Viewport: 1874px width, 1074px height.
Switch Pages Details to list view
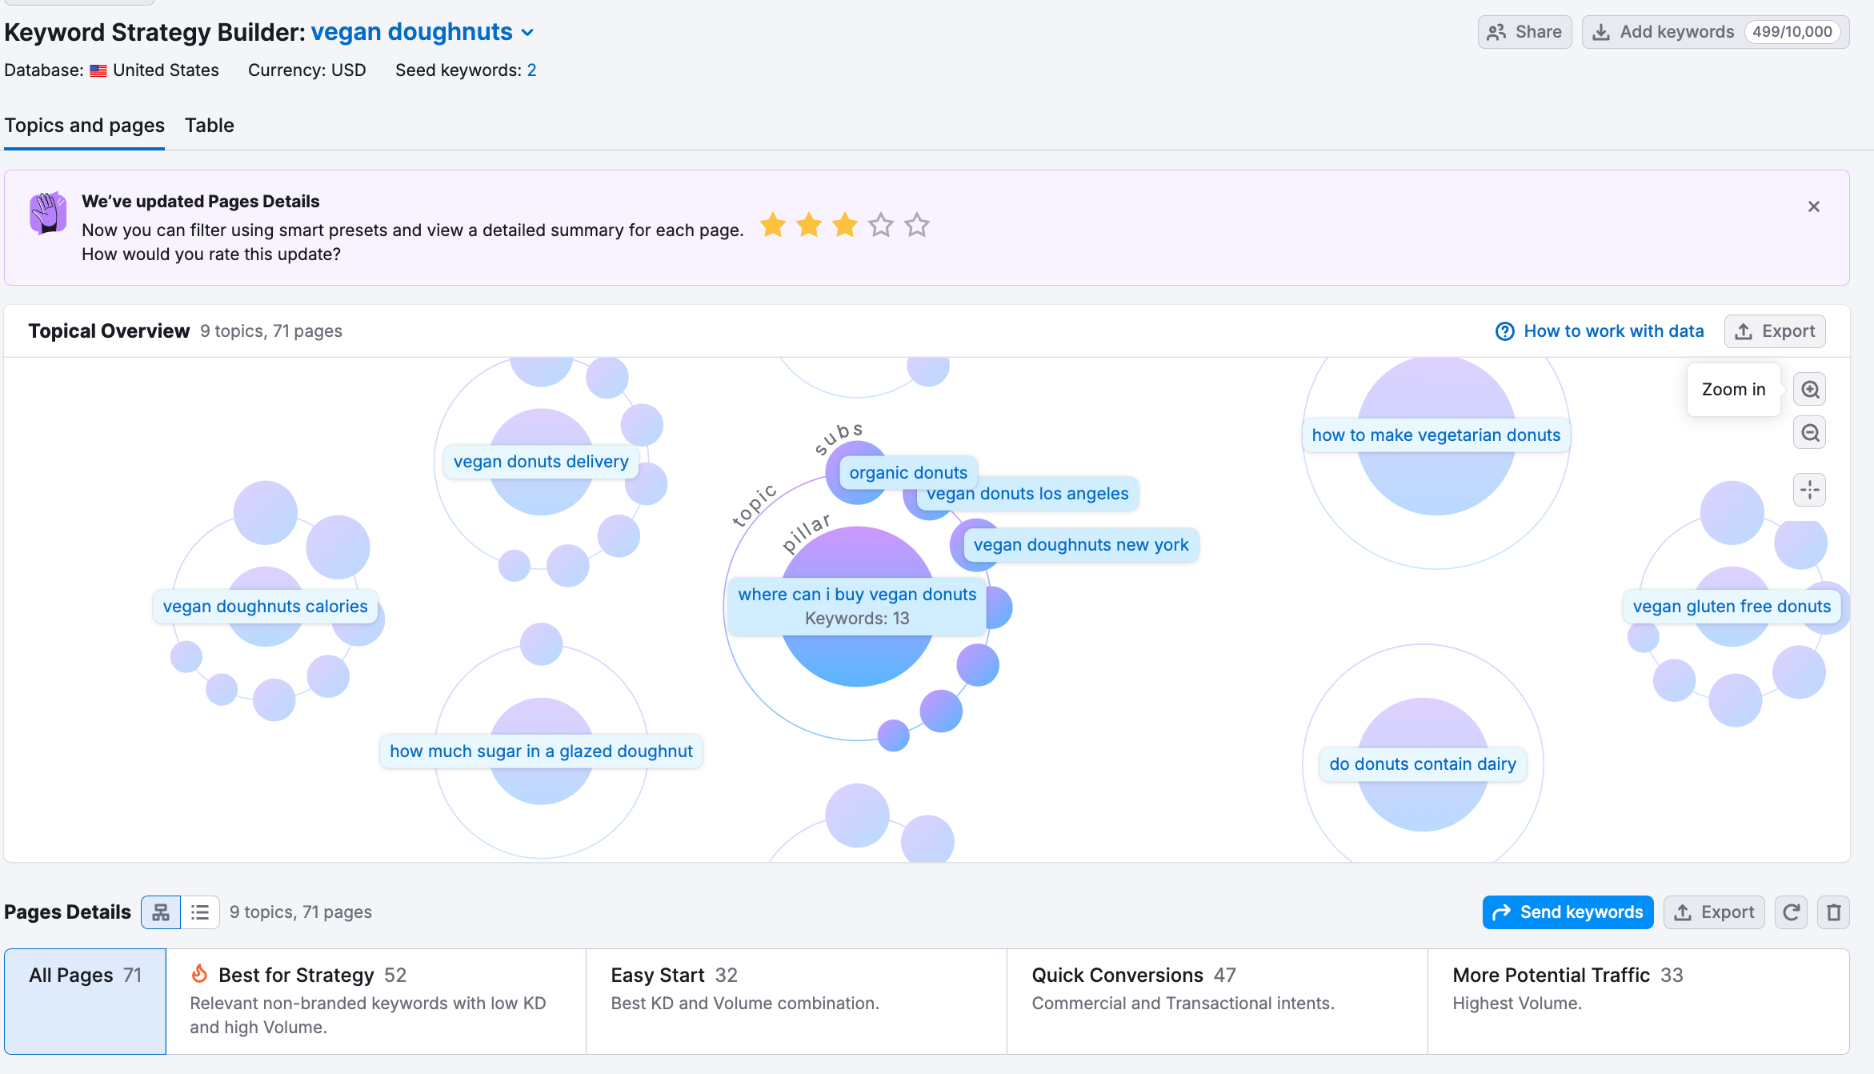tap(200, 912)
